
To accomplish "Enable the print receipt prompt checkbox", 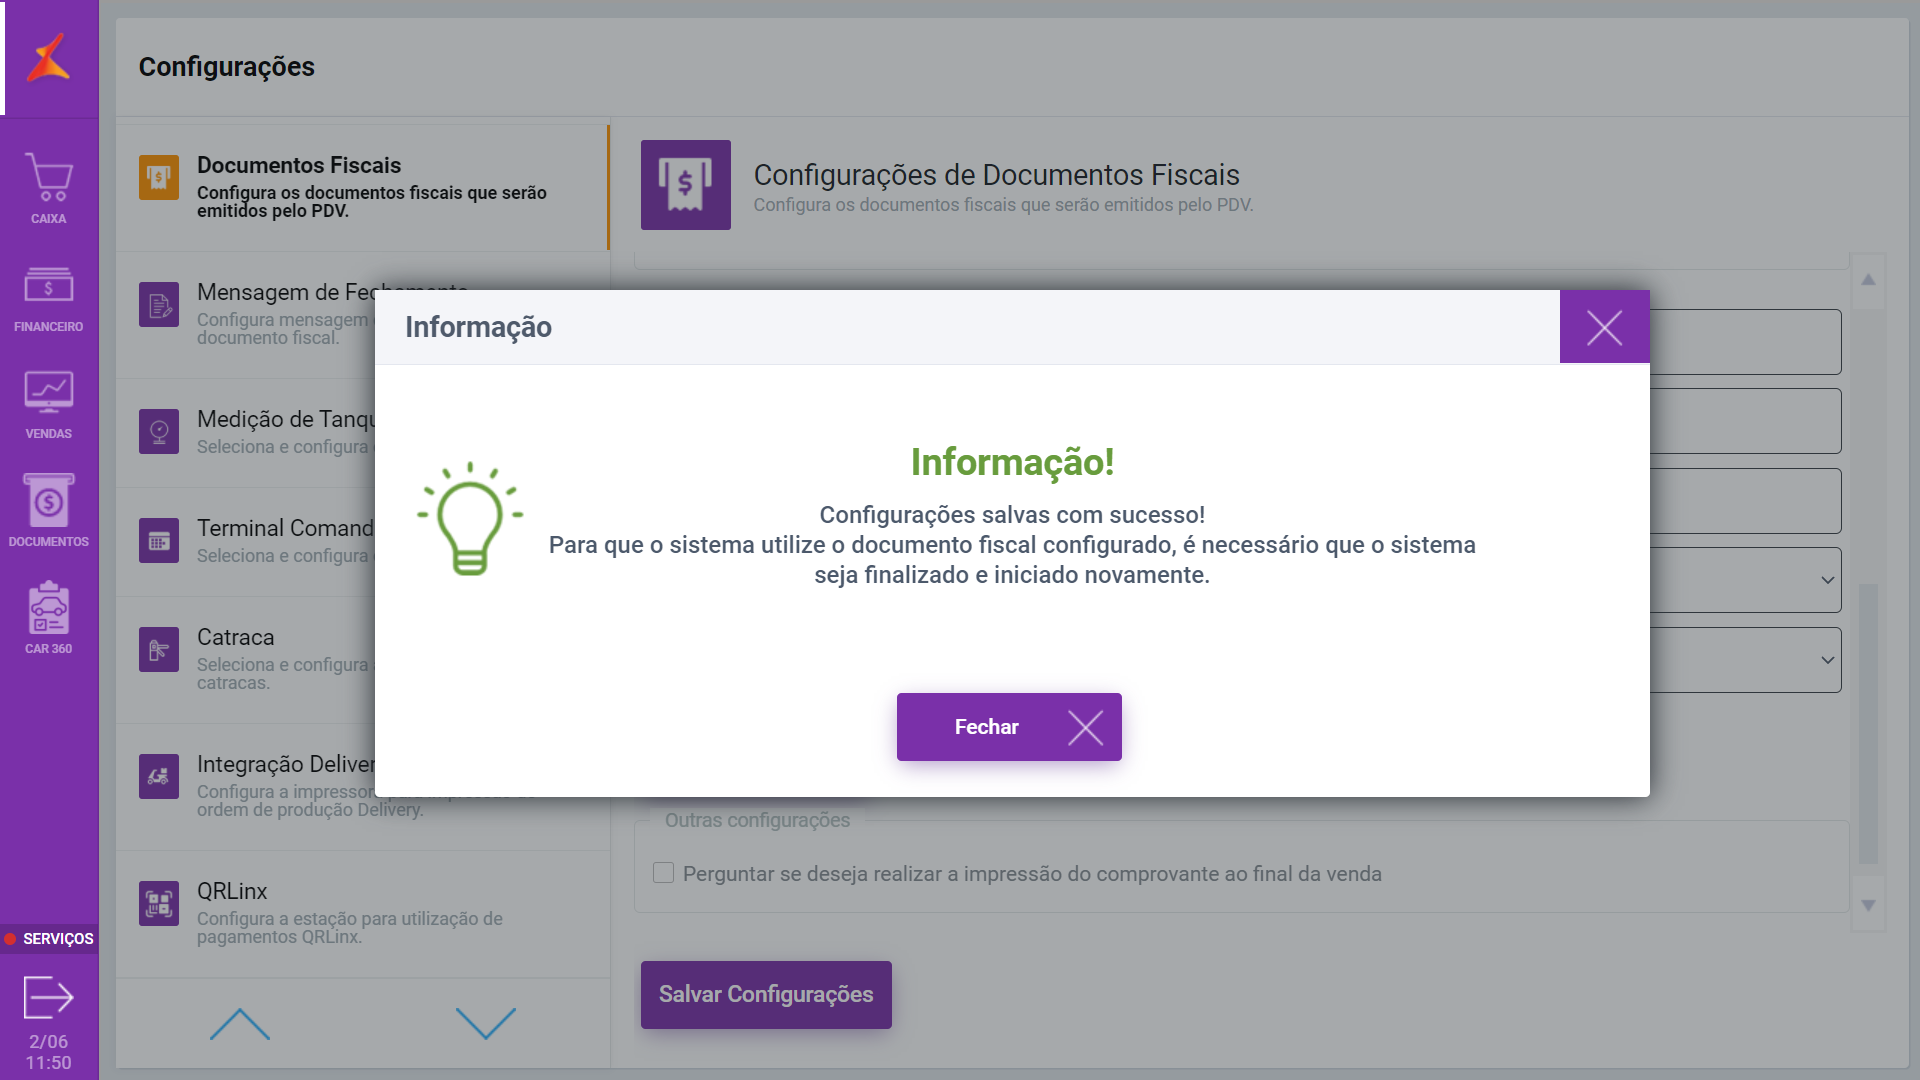I will [663, 873].
